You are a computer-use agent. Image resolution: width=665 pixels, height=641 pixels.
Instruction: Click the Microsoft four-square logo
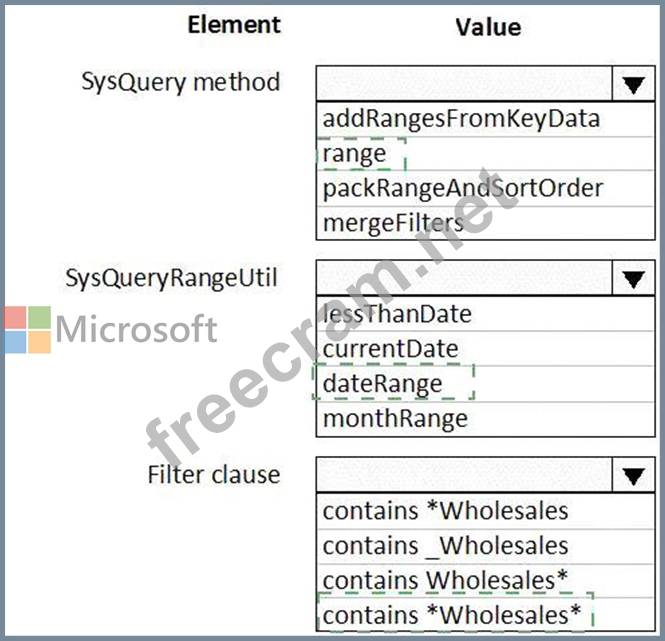[27, 329]
